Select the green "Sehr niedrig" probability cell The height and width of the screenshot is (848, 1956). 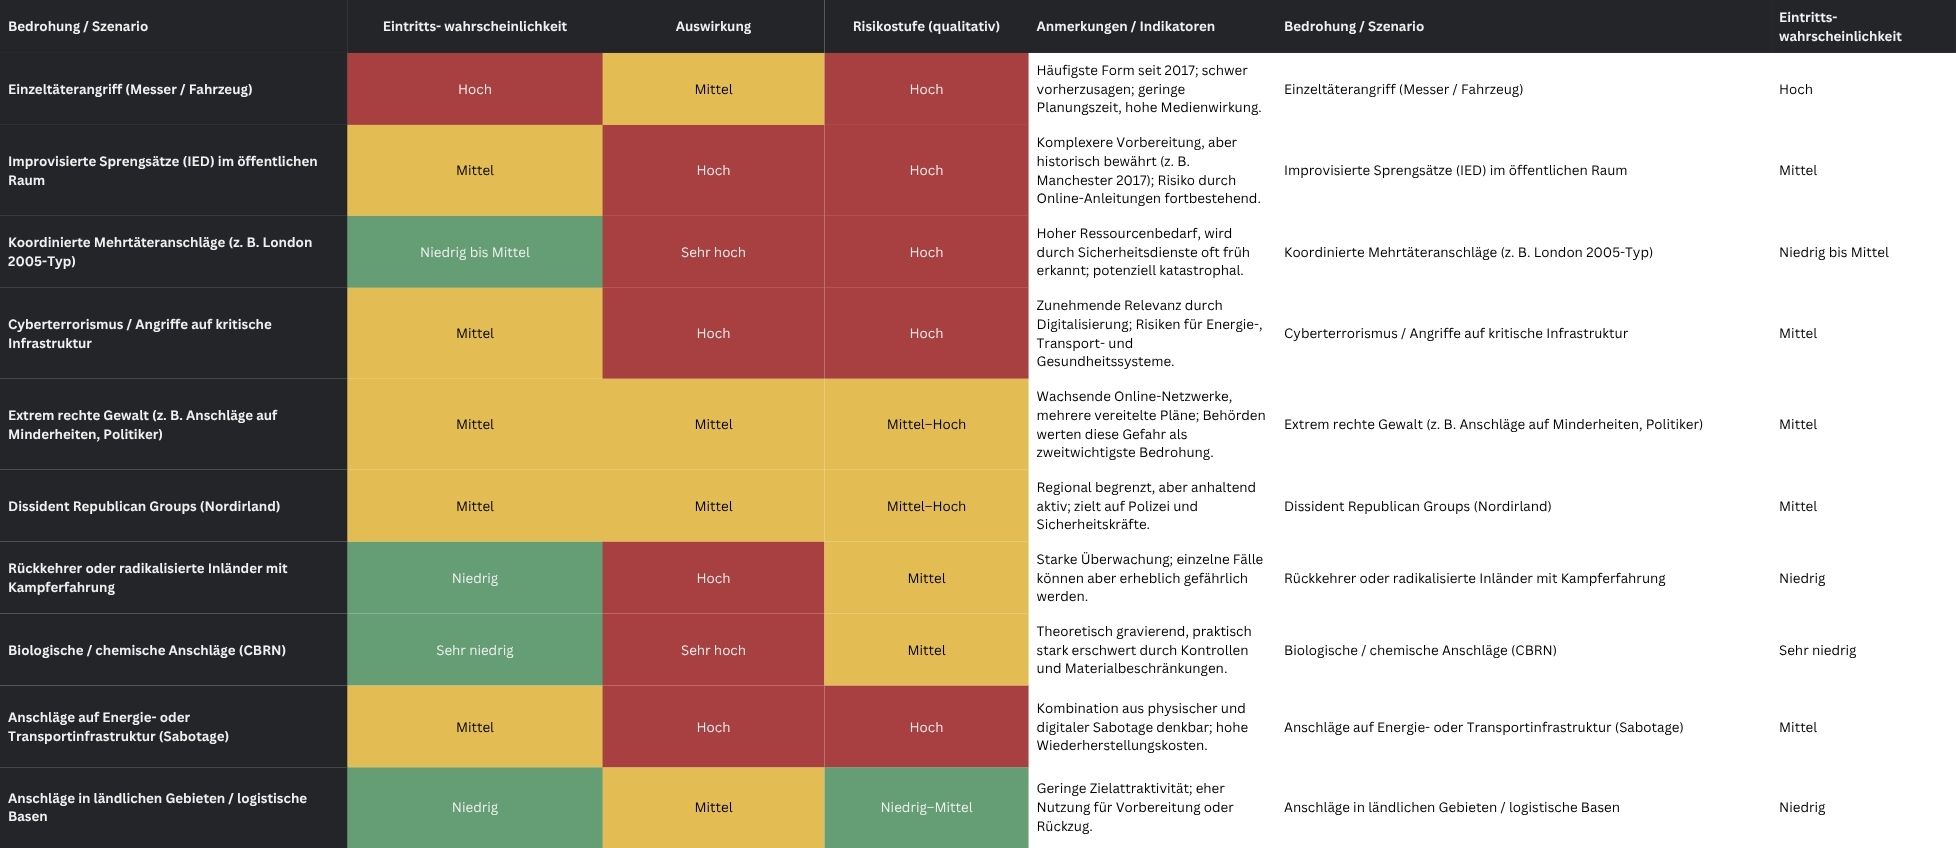point(475,650)
